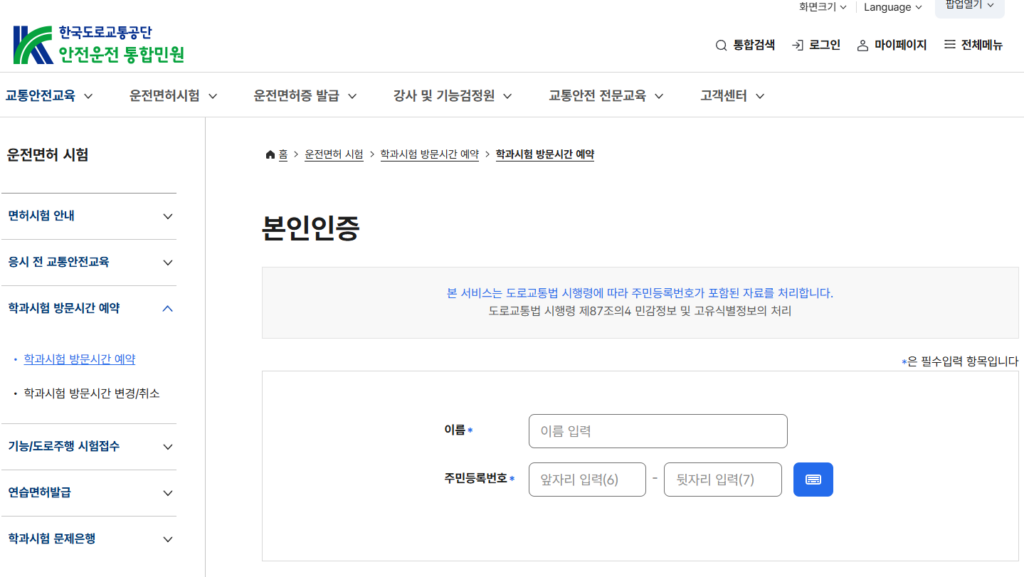Select 학과시험 방문시간 변경/취소 sidebar item
1024x577 pixels.
pyautogui.click(x=91, y=394)
